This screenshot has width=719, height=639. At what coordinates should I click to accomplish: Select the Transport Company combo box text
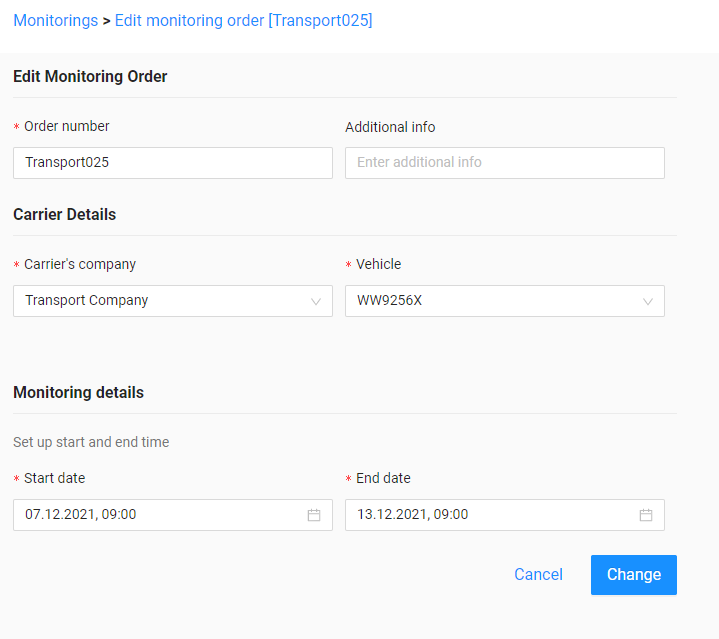click(87, 300)
